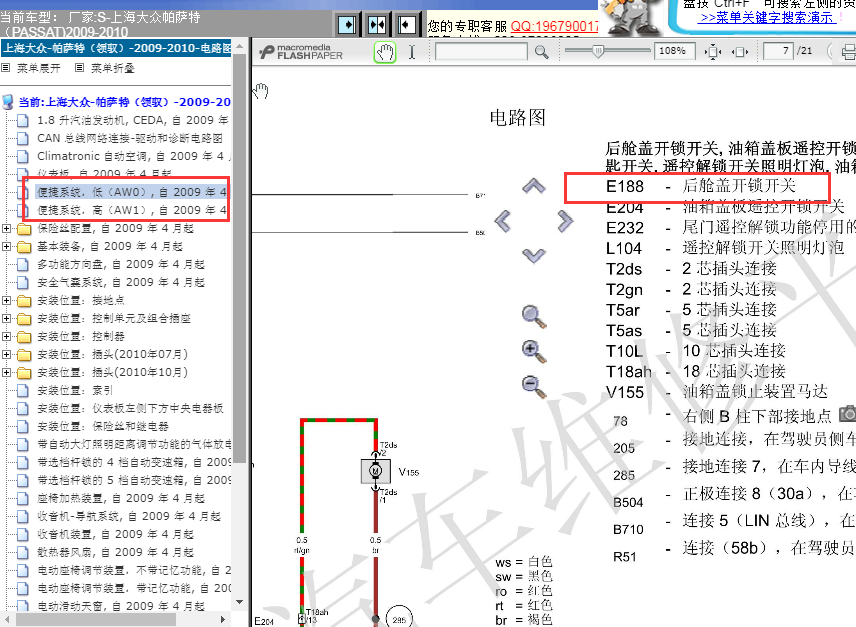
Task: Click the 当前:上海大众-帕萨特 root node
Action: click(124, 102)
